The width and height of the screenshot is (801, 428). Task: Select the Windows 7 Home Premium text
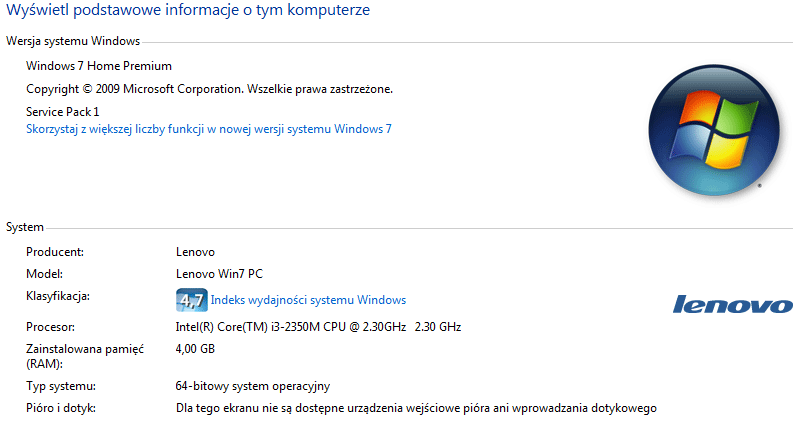pos(99,66)
